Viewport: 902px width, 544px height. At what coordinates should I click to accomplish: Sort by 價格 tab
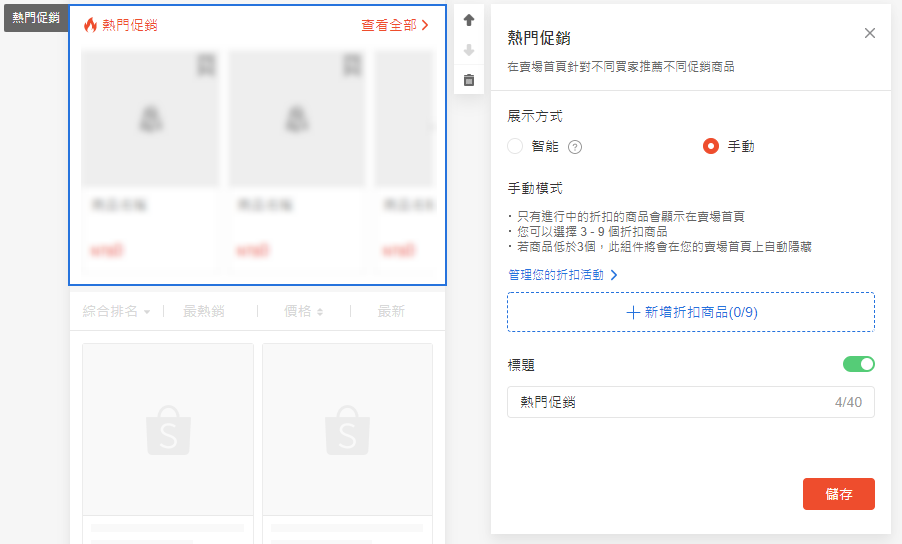click(x=303, y=311)
